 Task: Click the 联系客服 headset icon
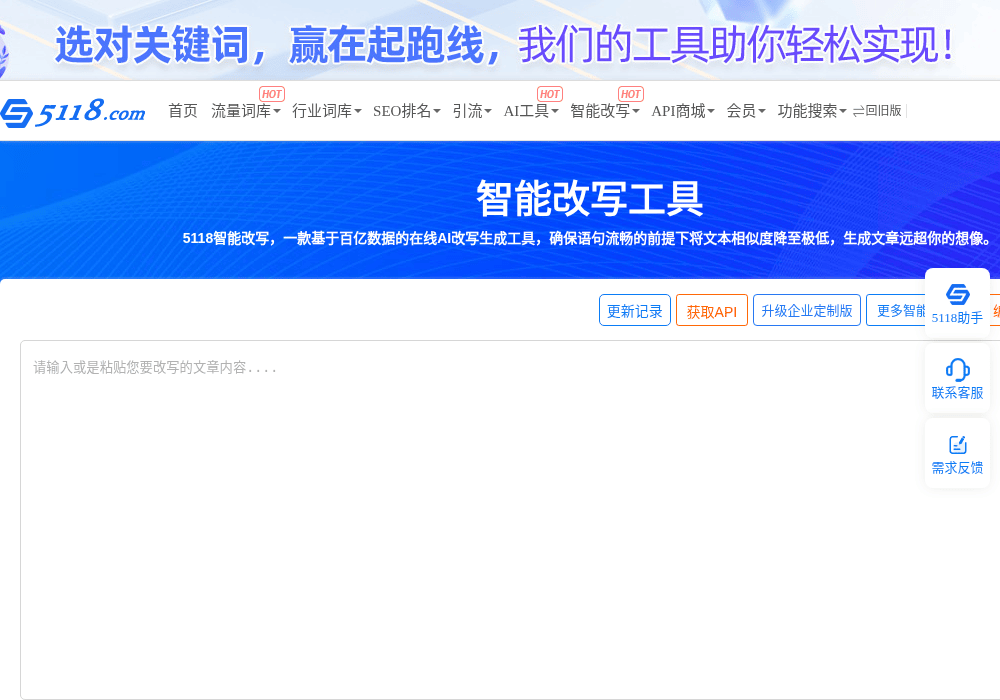pos(957,370)
